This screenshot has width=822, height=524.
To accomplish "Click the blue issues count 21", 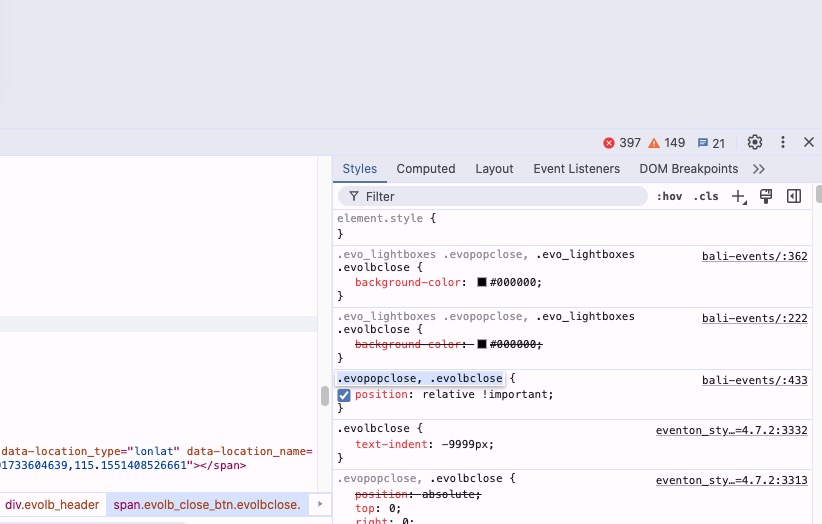I will click(711, 143).
